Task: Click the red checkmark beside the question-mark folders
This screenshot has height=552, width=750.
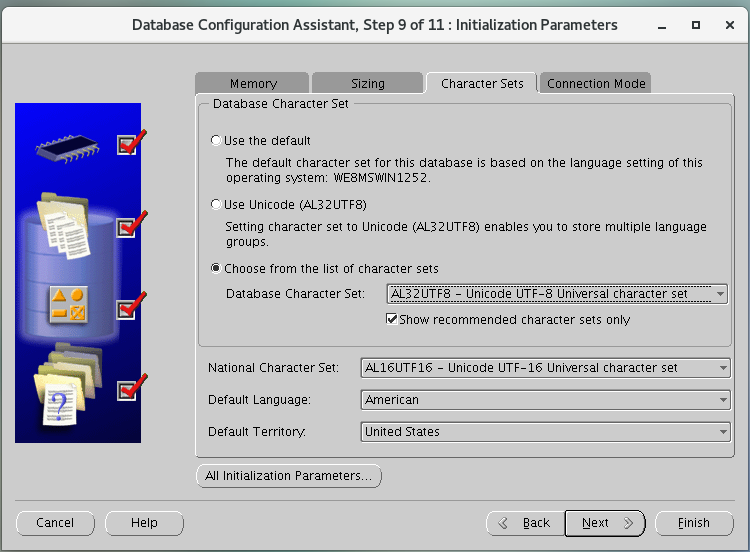Action: 132,387
